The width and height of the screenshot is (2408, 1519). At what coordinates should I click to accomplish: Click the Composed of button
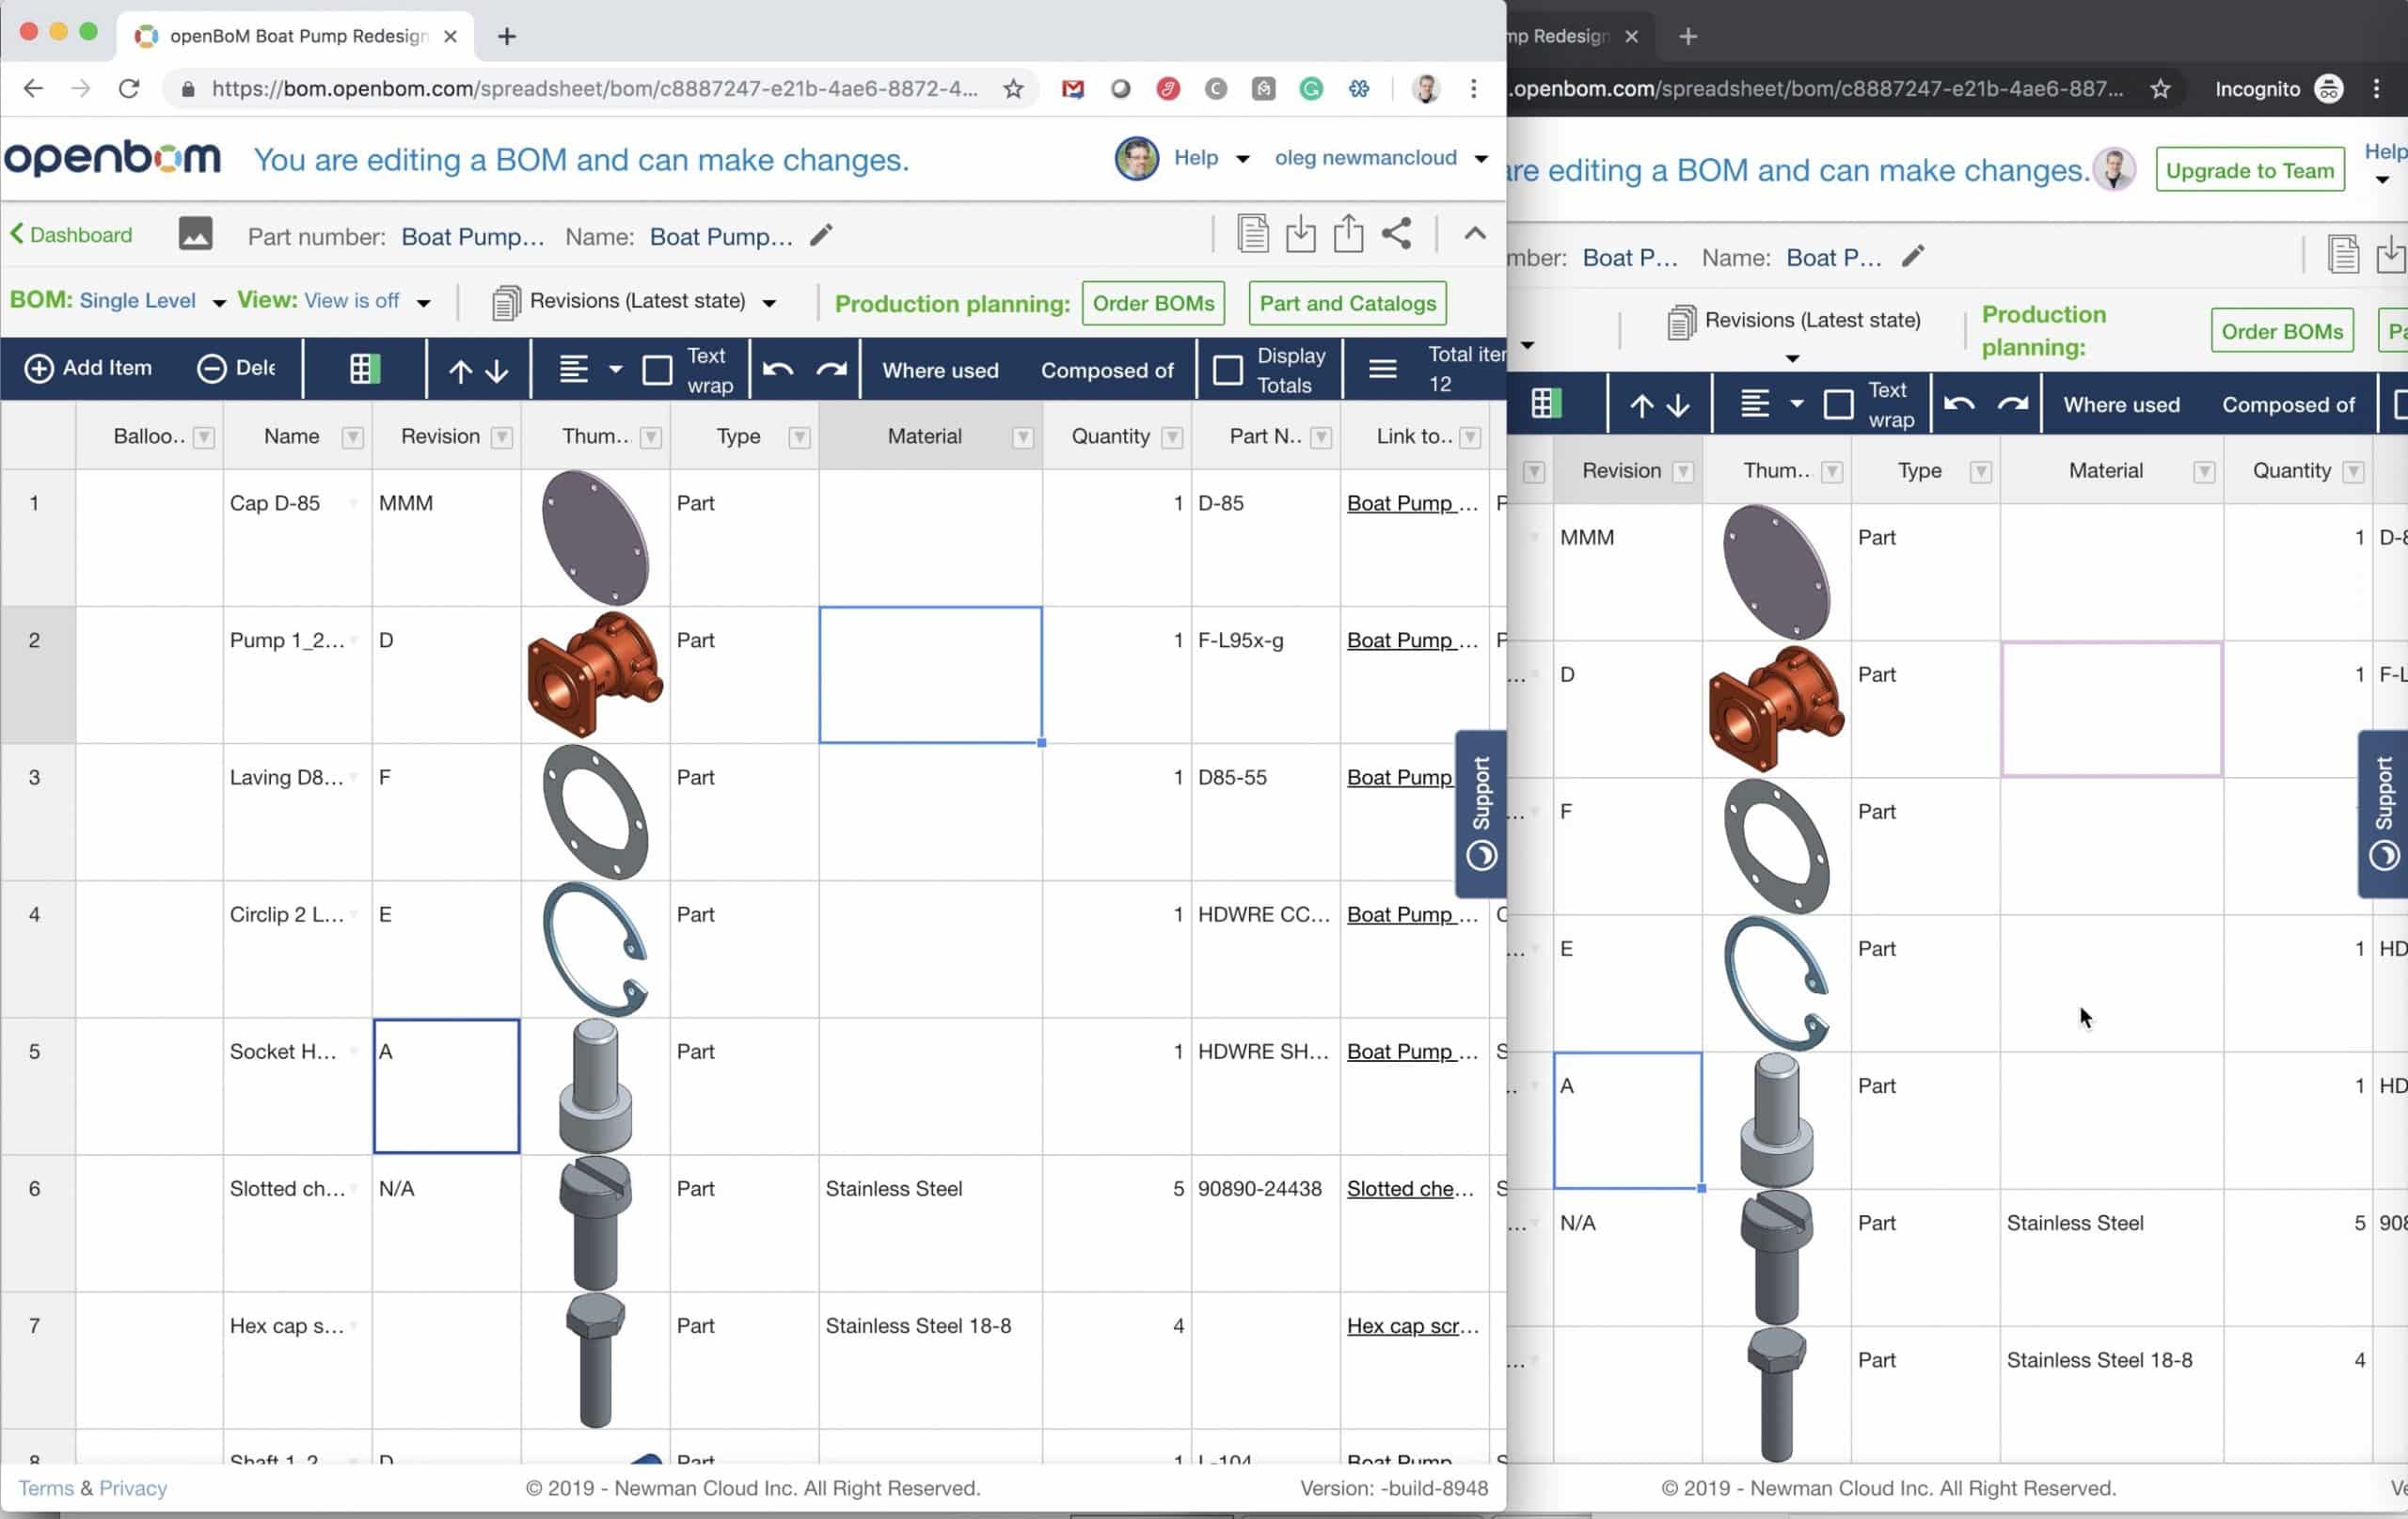pyautogui.click(x=1108, y=368)
